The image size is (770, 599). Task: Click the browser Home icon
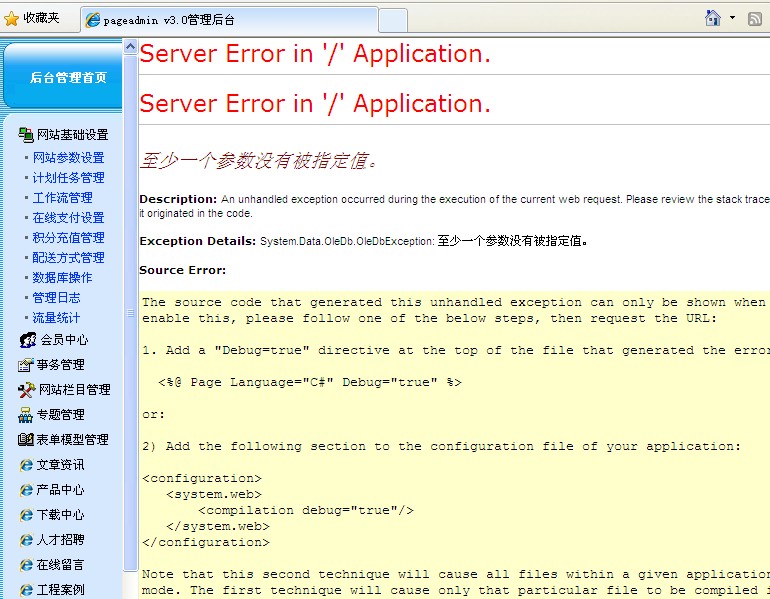click(x=712, y=18)
